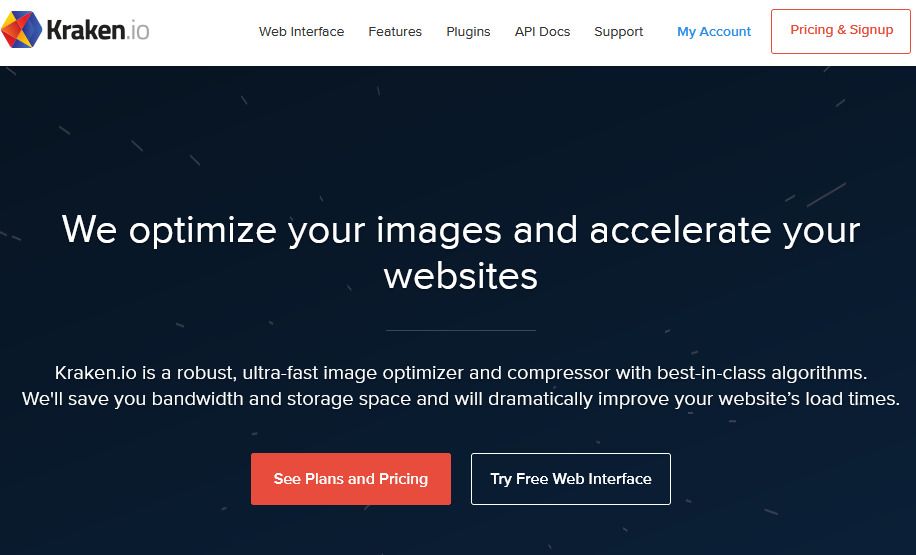Click the Kraken hexagon logo icon
916x555 pixels.
tap(22, 29)
